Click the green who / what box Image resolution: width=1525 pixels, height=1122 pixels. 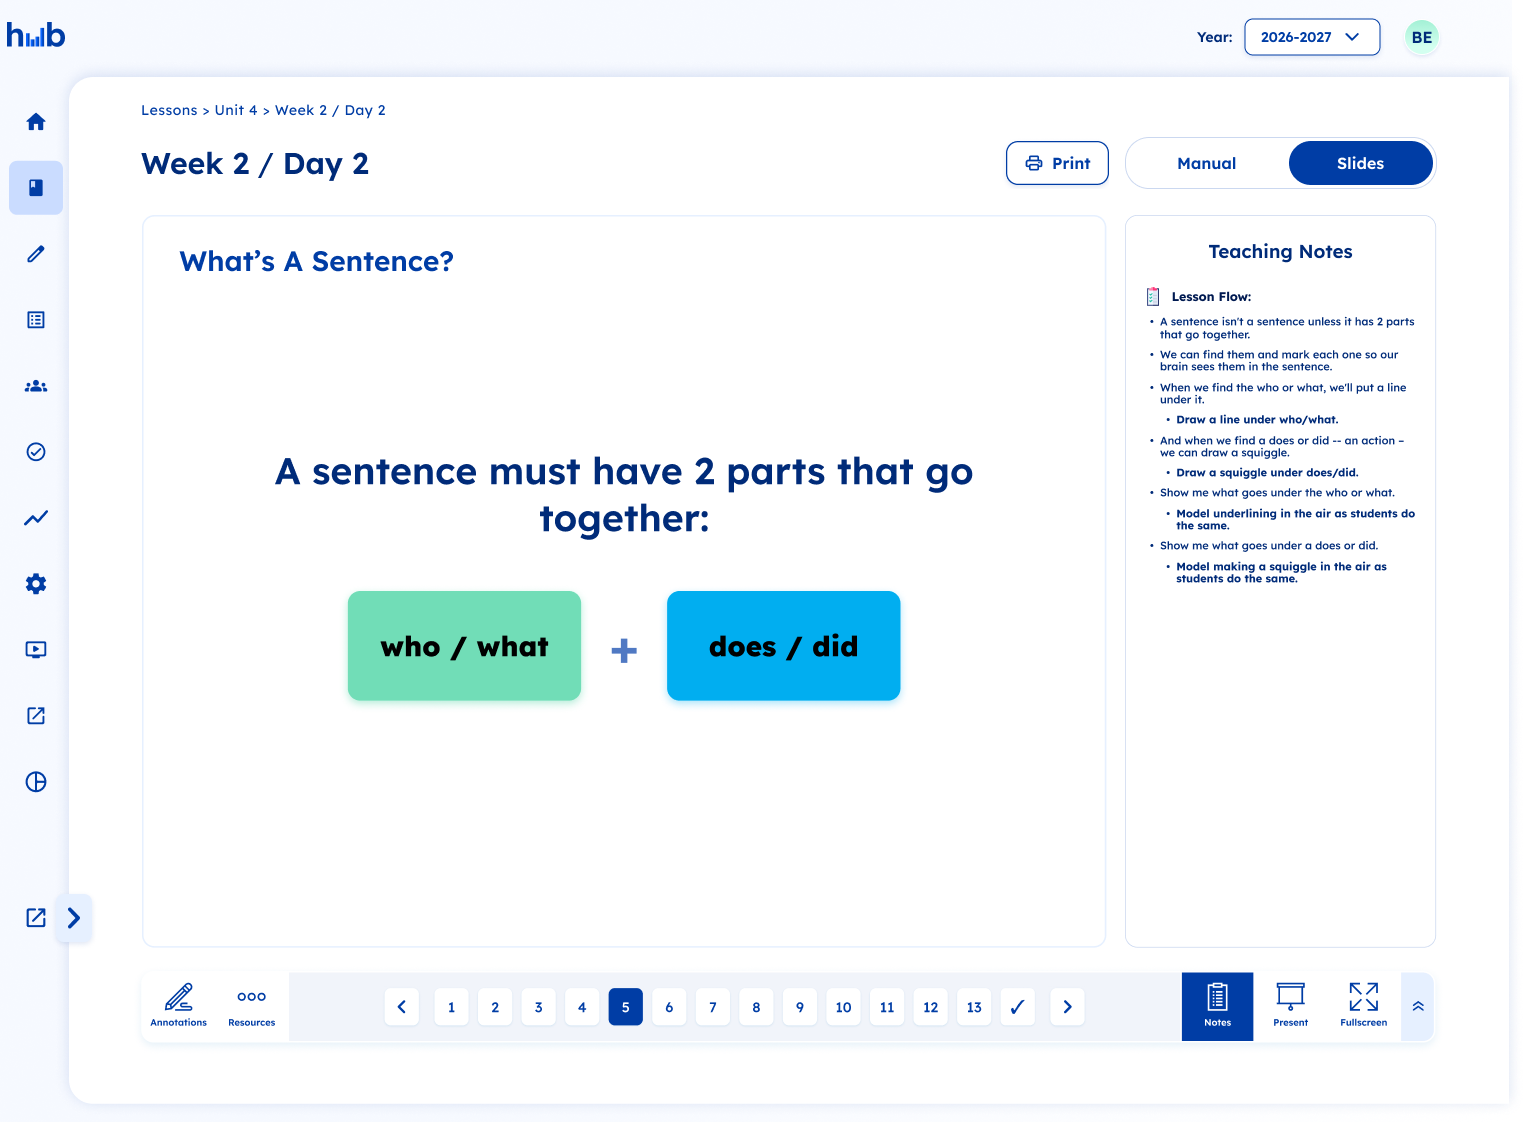(x=464, y=646)
